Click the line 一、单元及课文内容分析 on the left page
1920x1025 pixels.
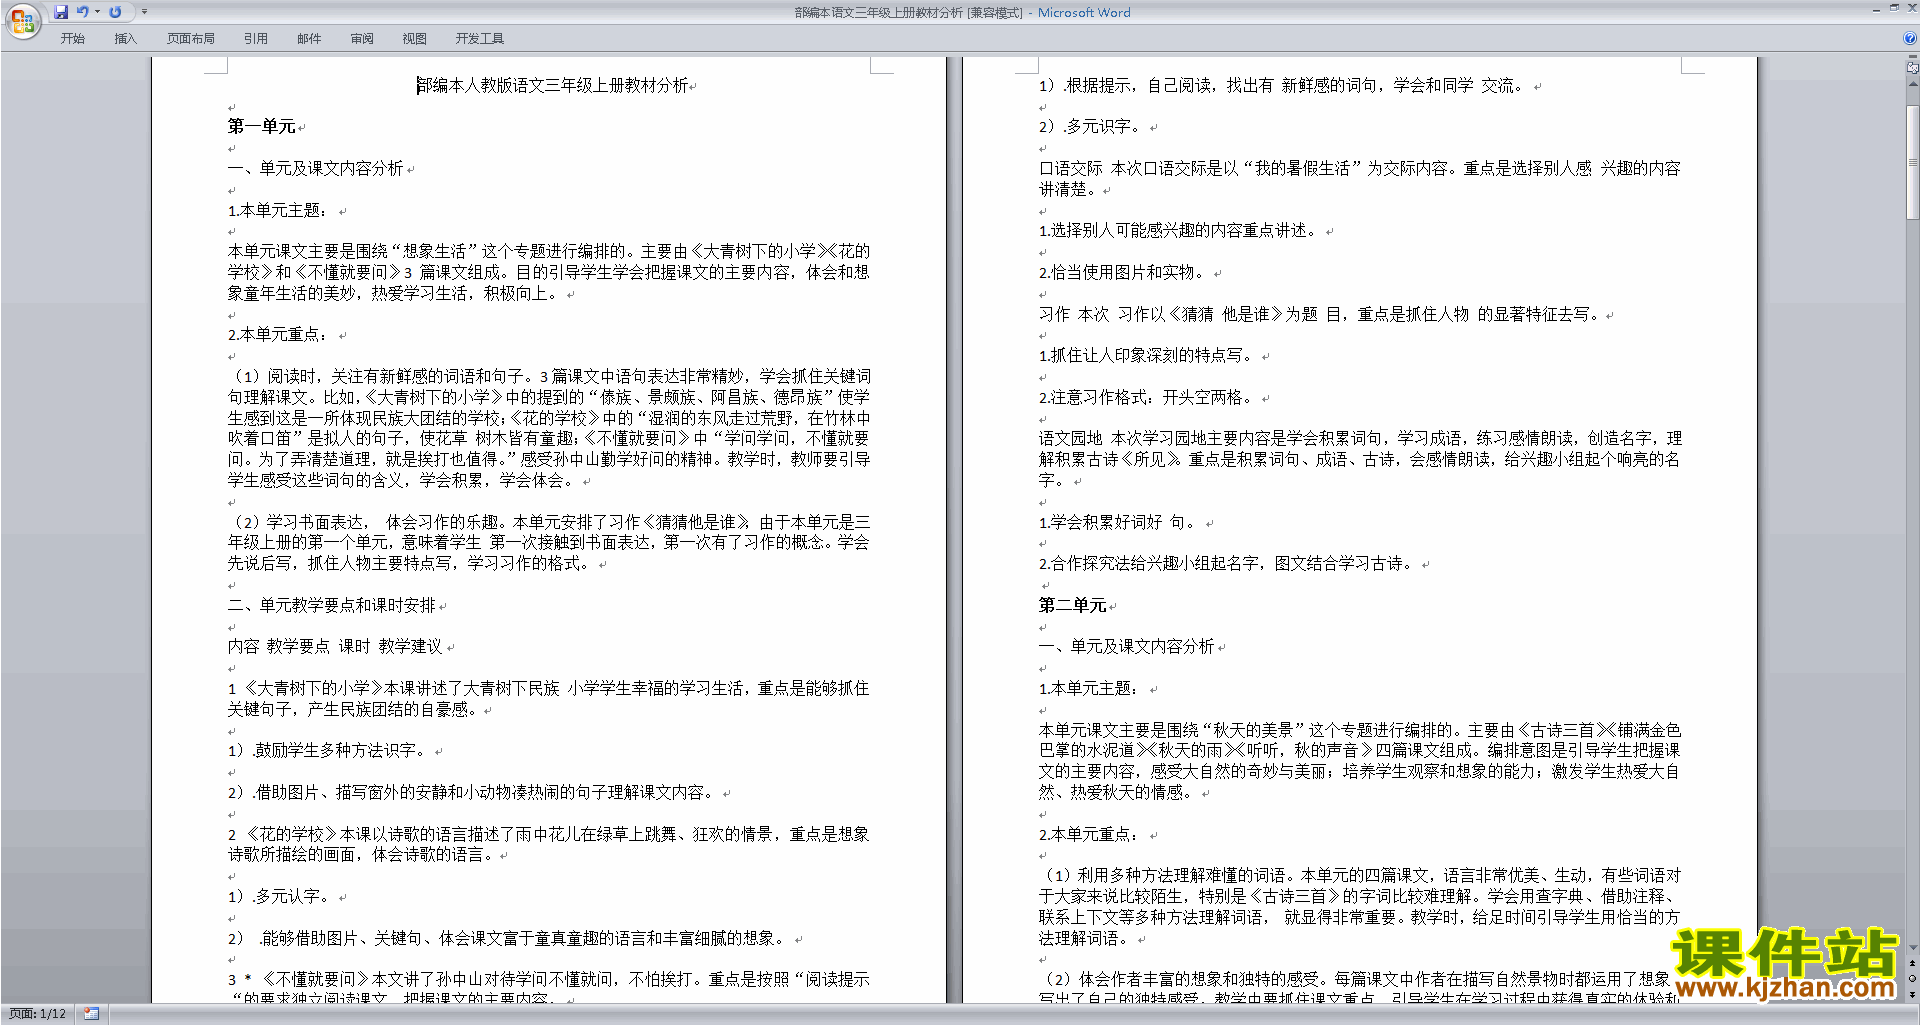[x=316, y=168]
